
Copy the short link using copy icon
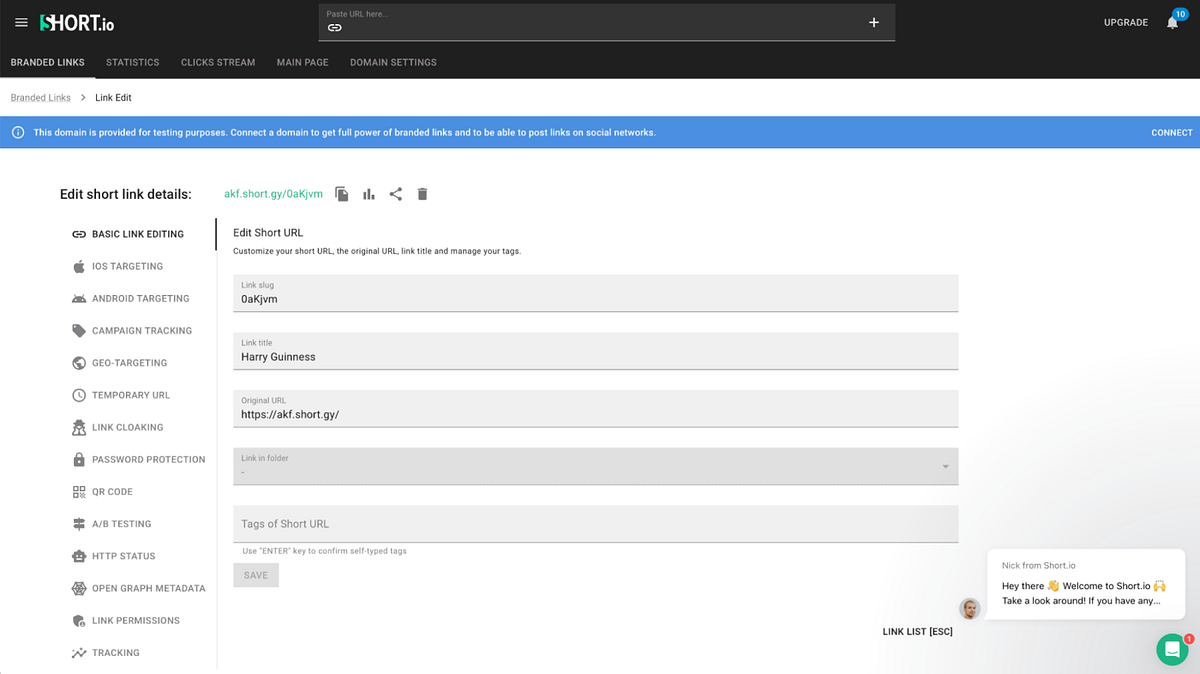click(341, 193)
